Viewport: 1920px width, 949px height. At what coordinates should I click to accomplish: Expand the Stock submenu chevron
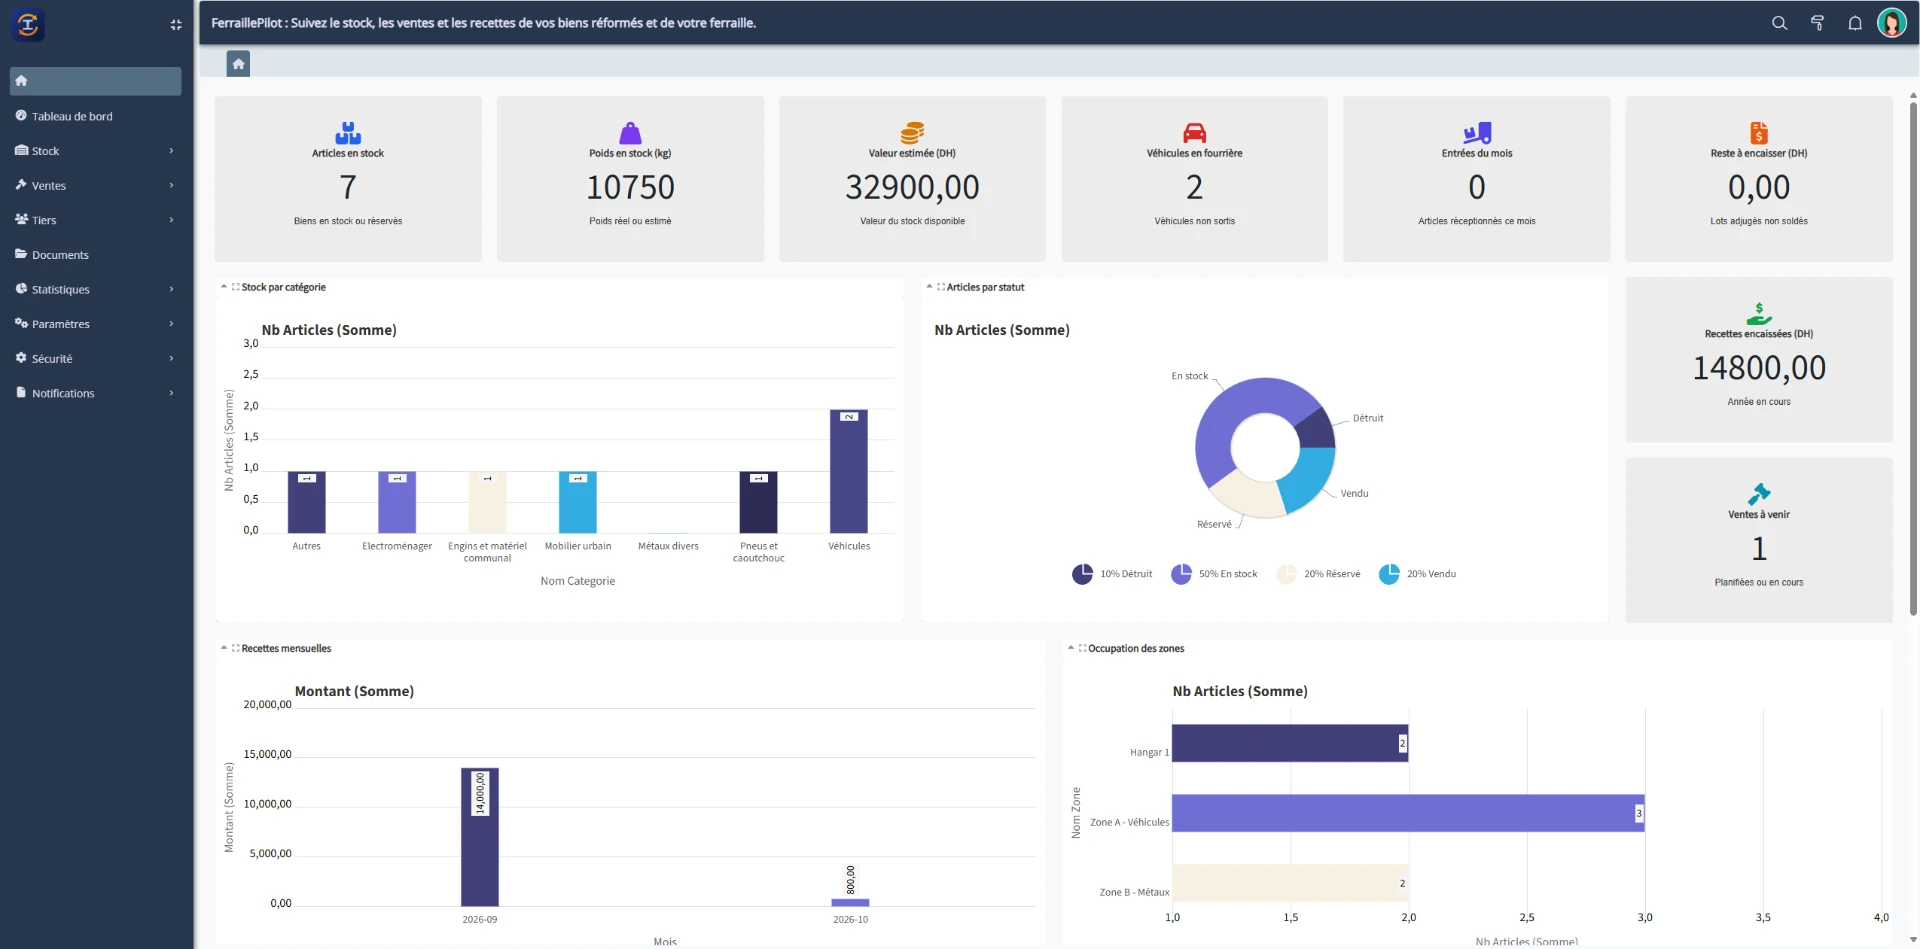(171, 151)
